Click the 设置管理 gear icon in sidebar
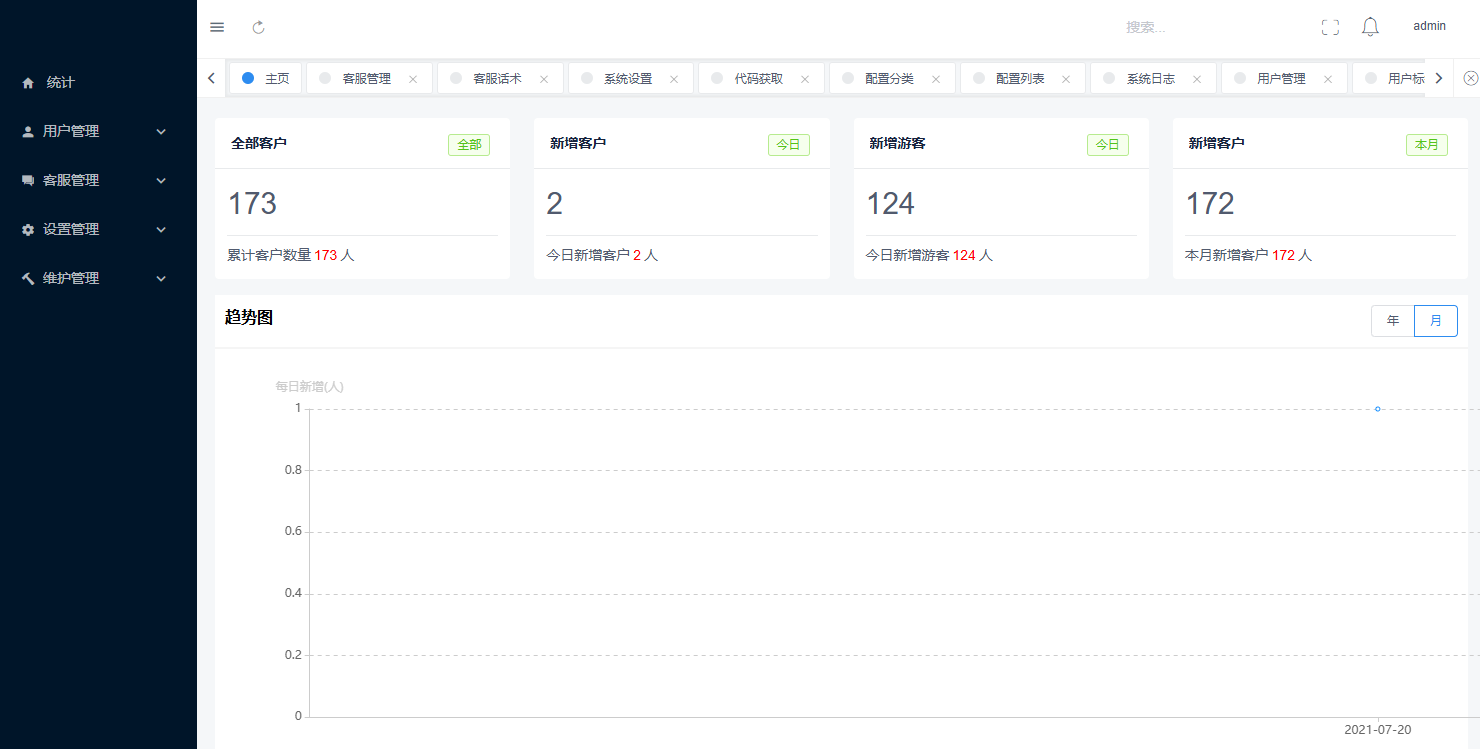Image resolution: width=1480 pixels, height=749 pixels. coord(28,229)
